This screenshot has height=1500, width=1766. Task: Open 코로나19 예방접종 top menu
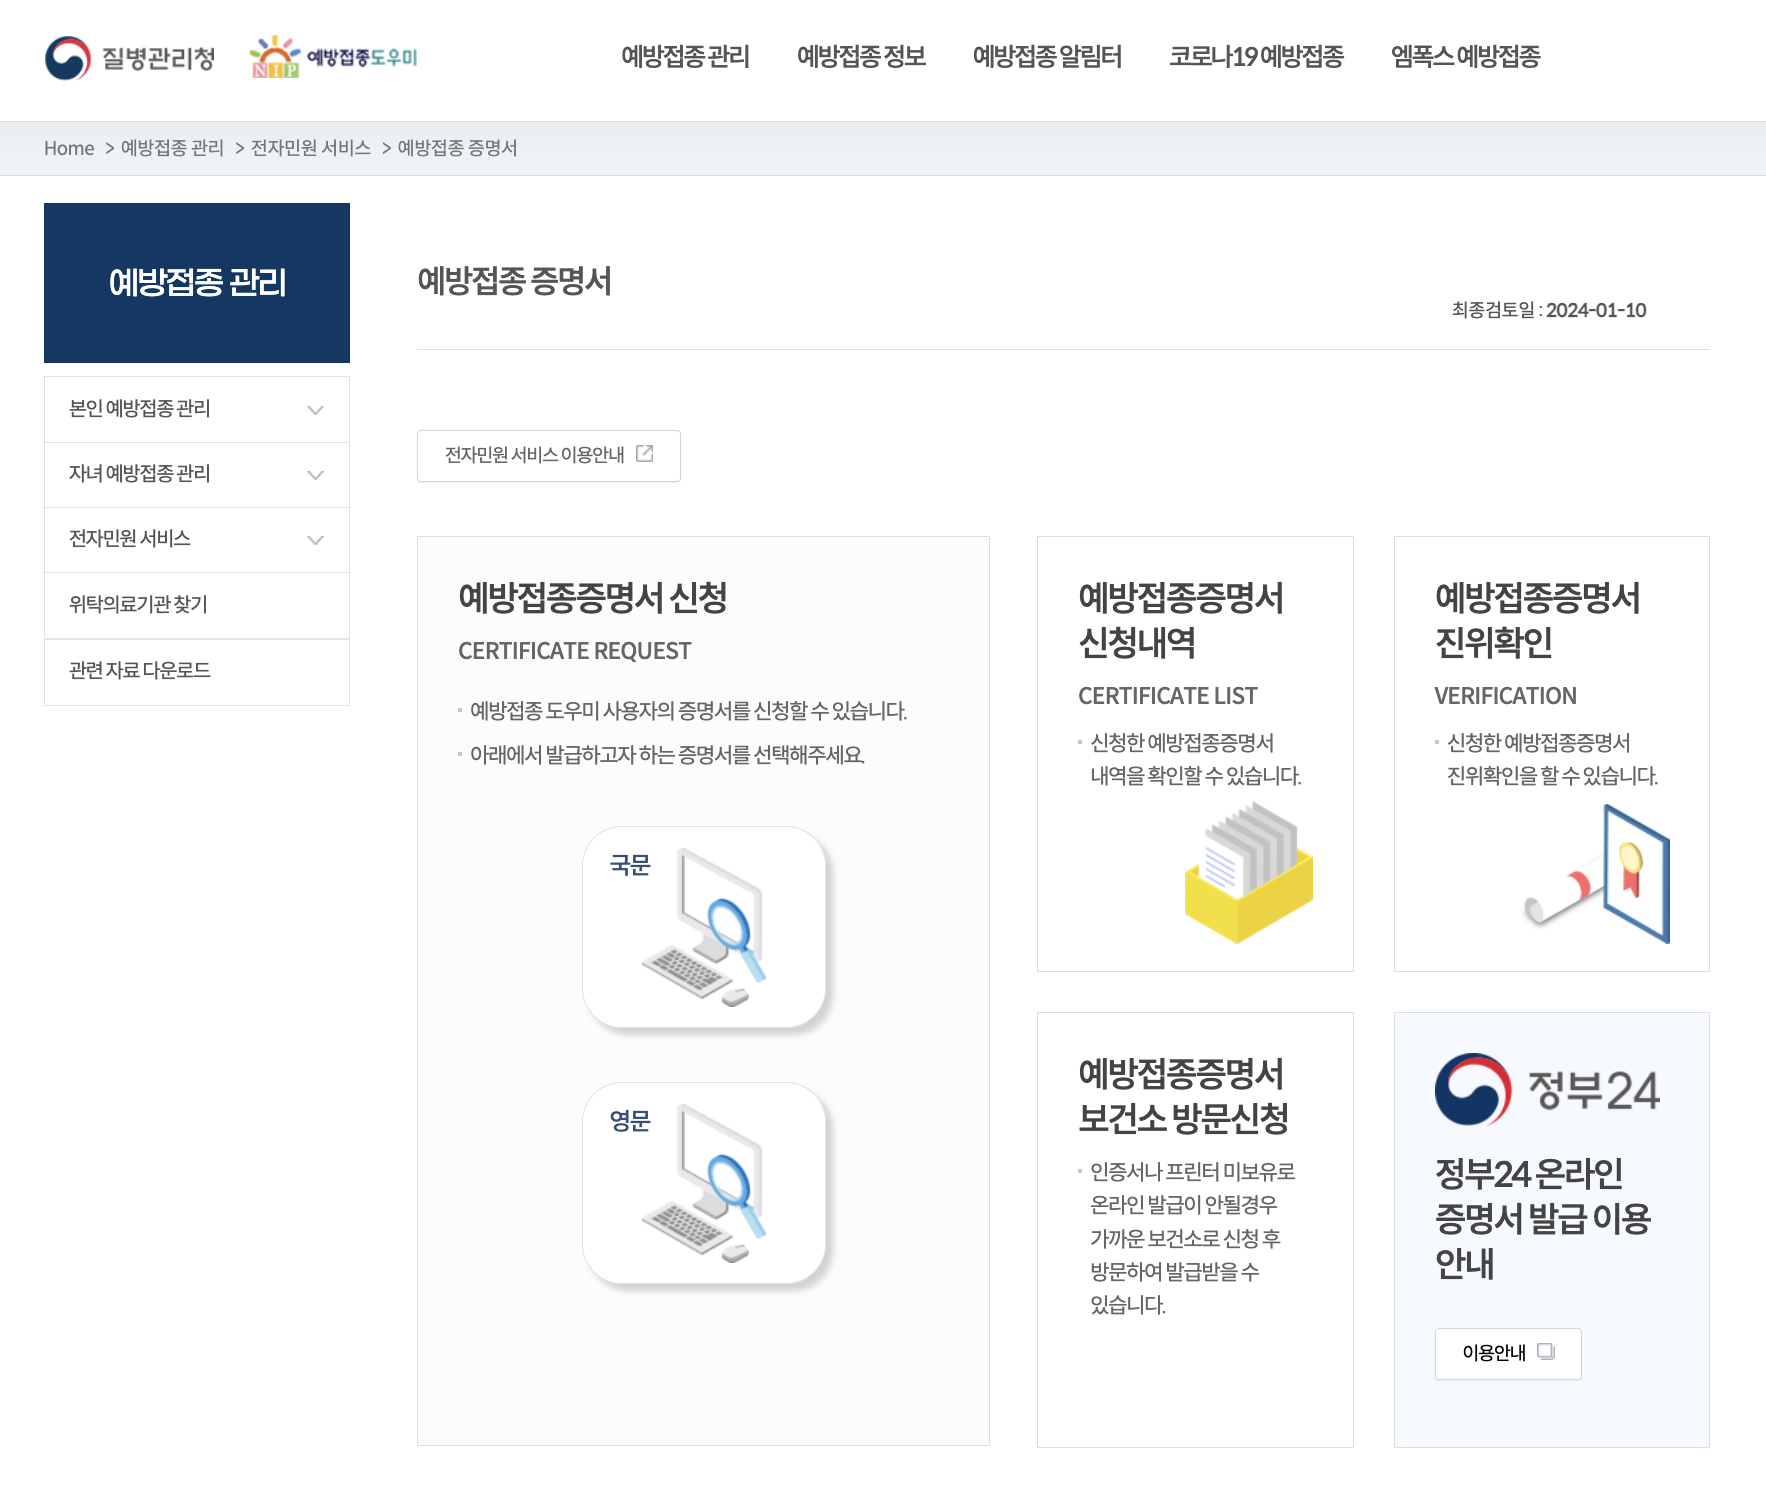pyautogui.click(x=1256, y=57)
